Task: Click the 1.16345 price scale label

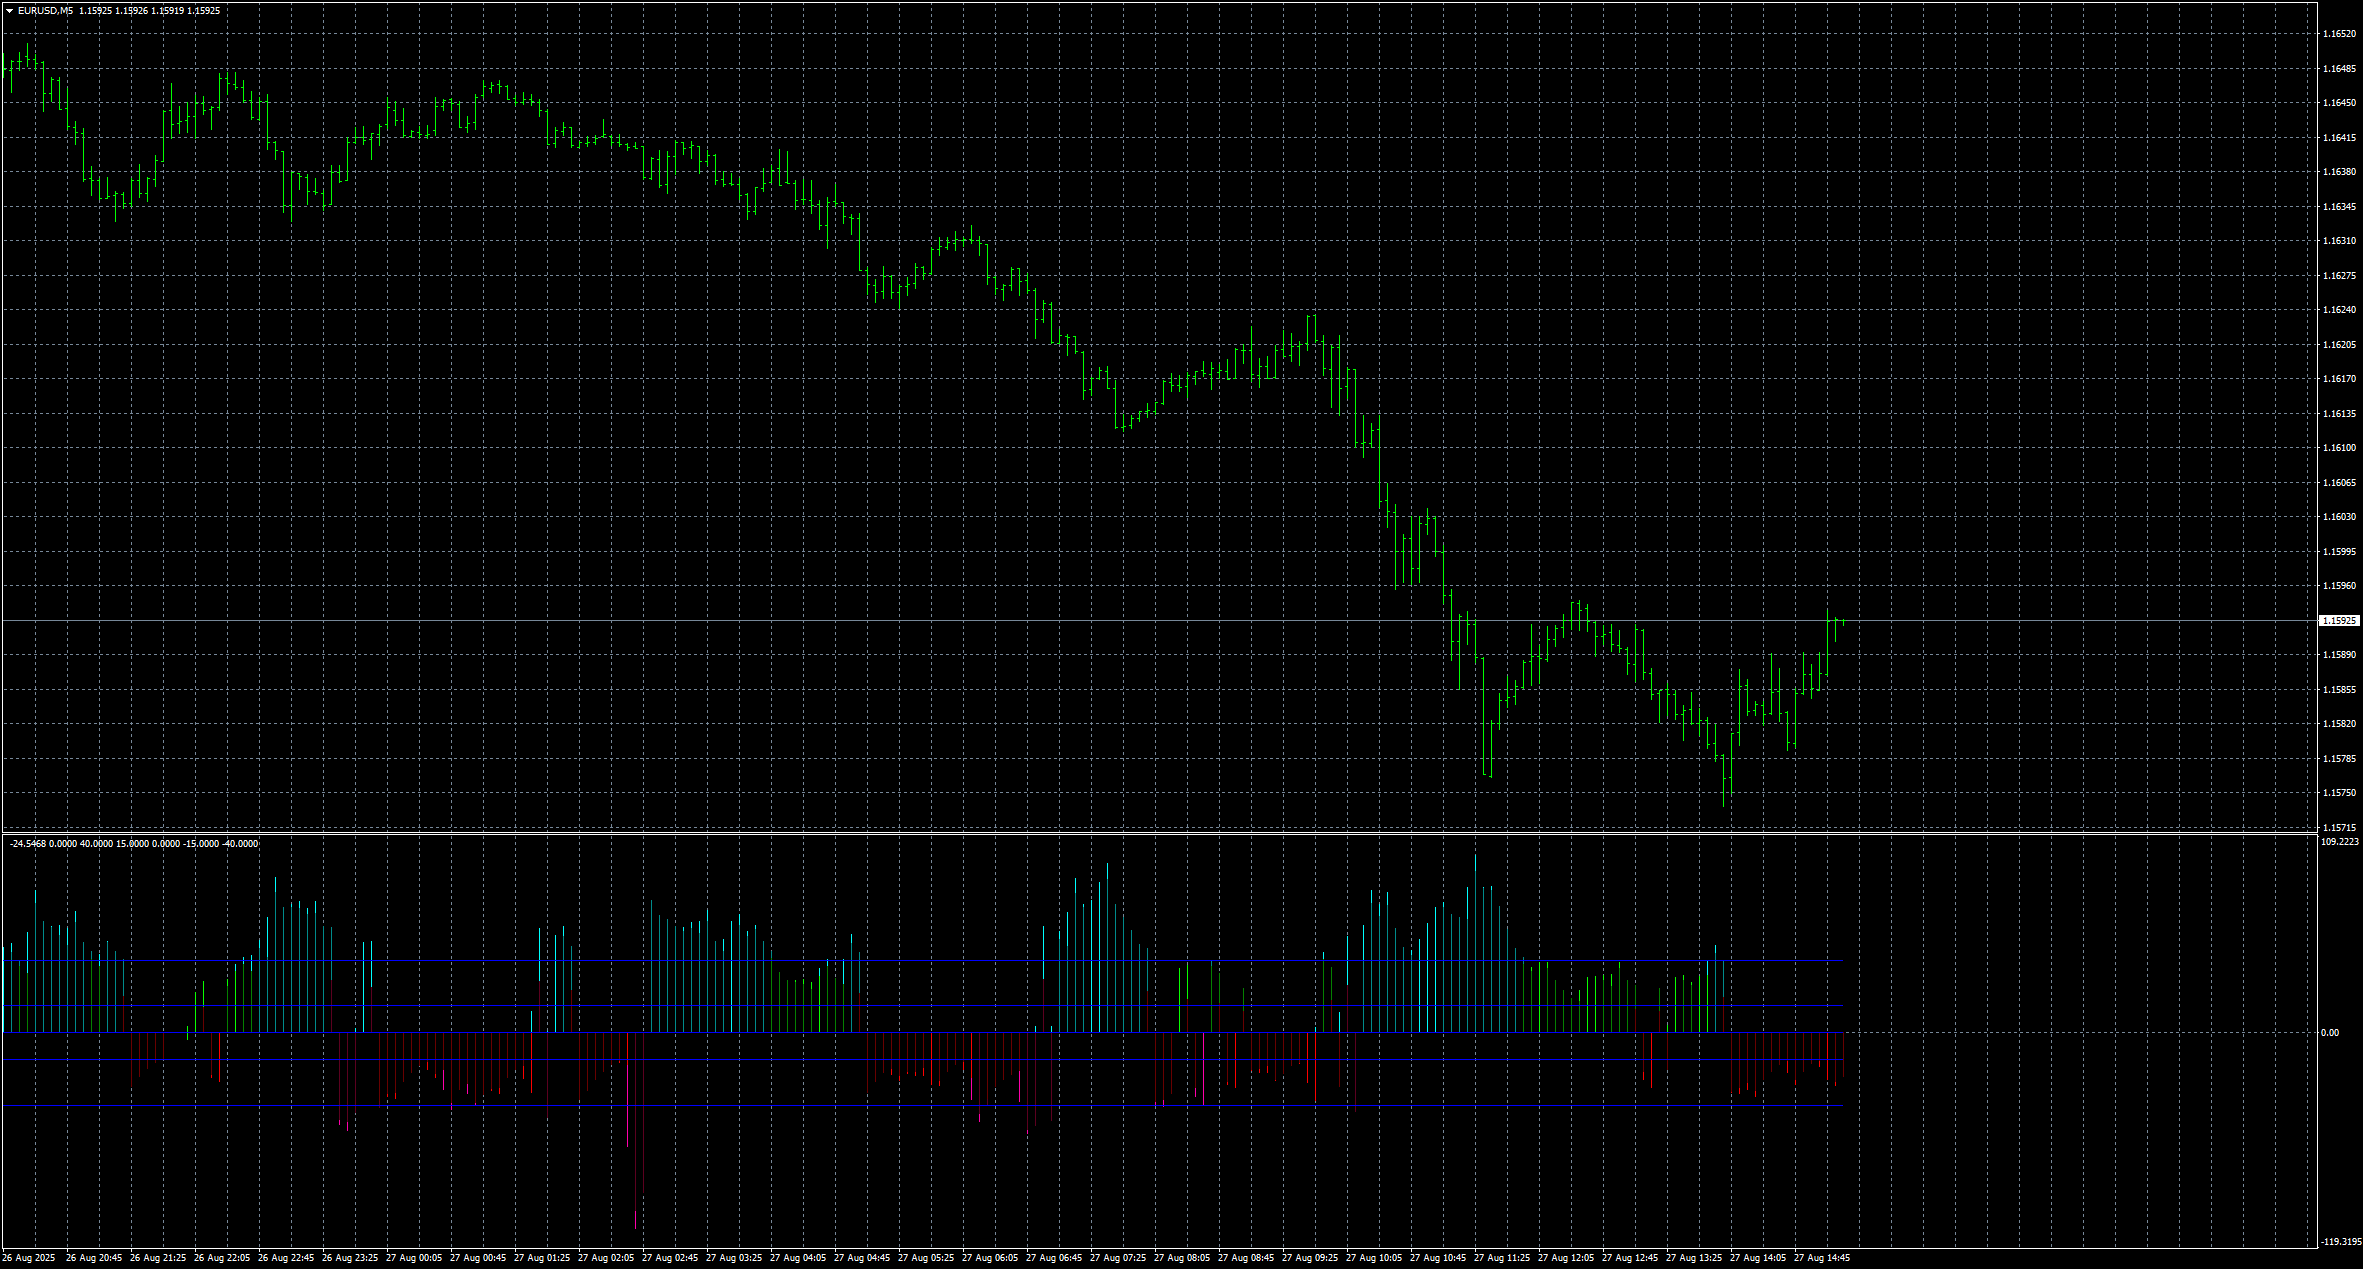Action: tap(2338, 207)
